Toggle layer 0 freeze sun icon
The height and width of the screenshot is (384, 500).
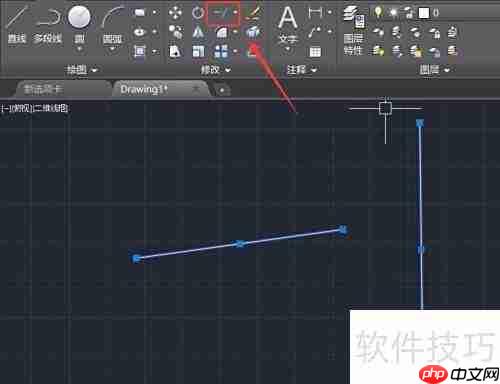394,13
